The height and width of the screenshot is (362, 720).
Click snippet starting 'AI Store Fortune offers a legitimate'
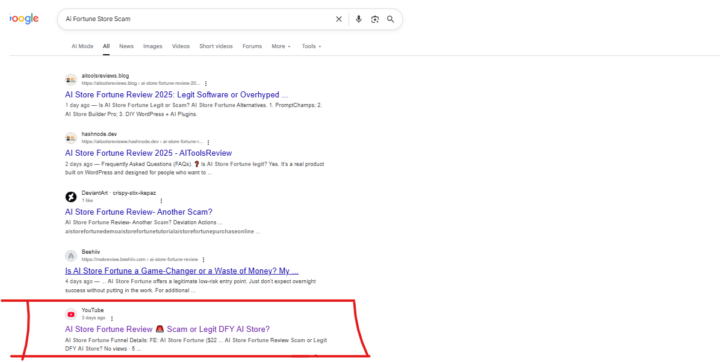pos(173,281)
